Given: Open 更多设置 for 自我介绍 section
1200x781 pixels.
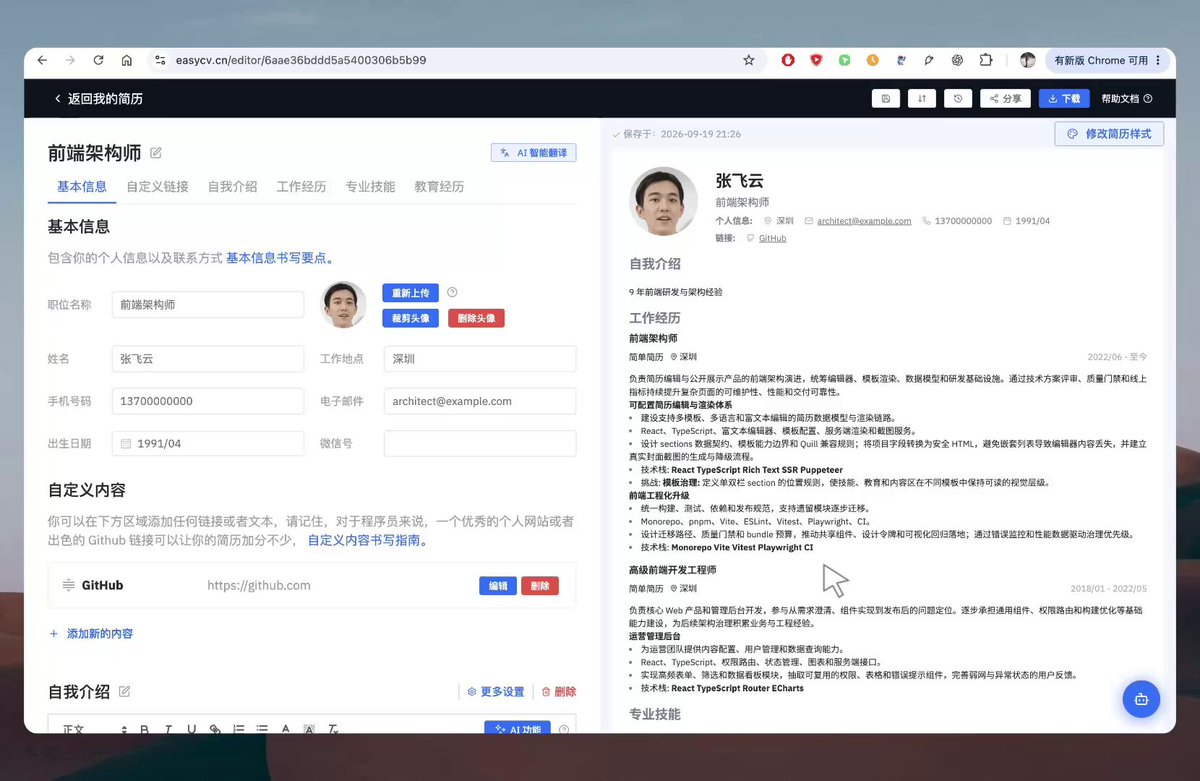Looking at the screenshot, I should (x=496, y=691).
